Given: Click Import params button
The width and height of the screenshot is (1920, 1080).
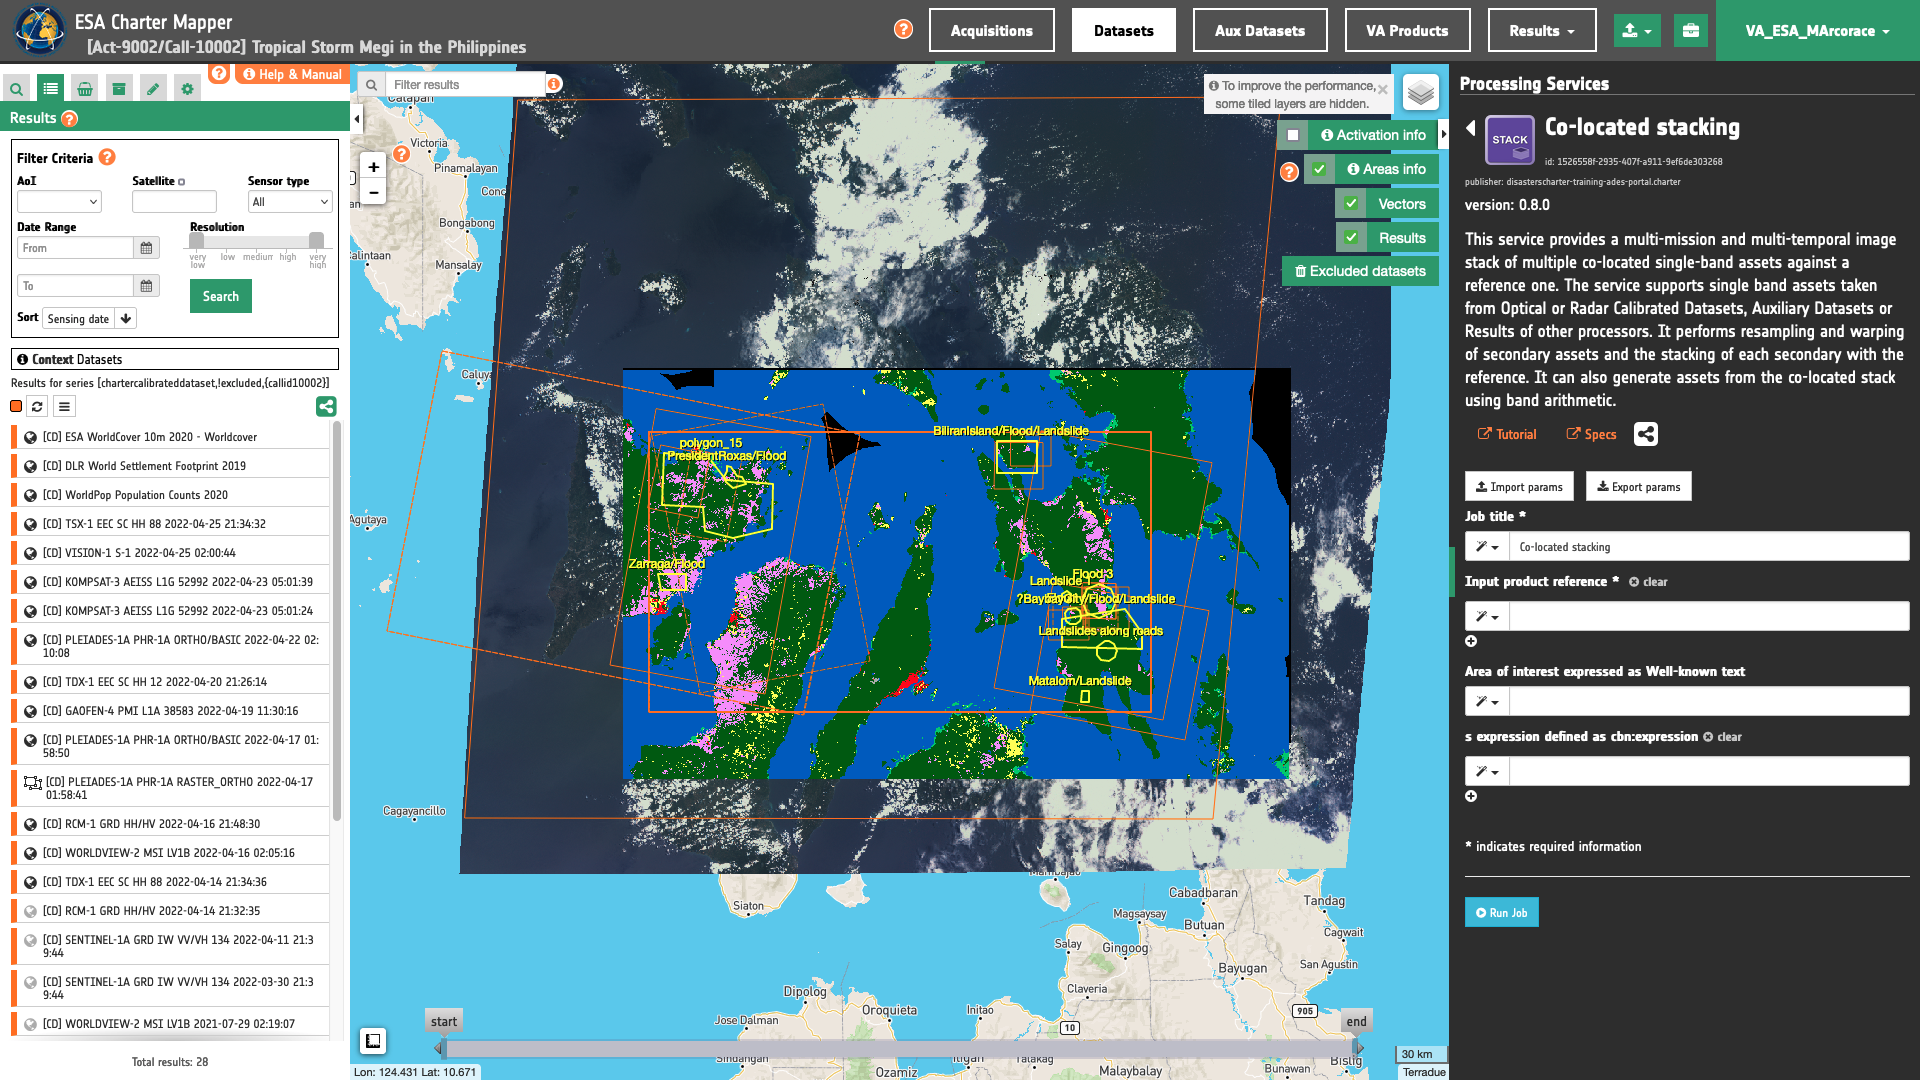Looking at the screenshot, I should [1519, 487].
